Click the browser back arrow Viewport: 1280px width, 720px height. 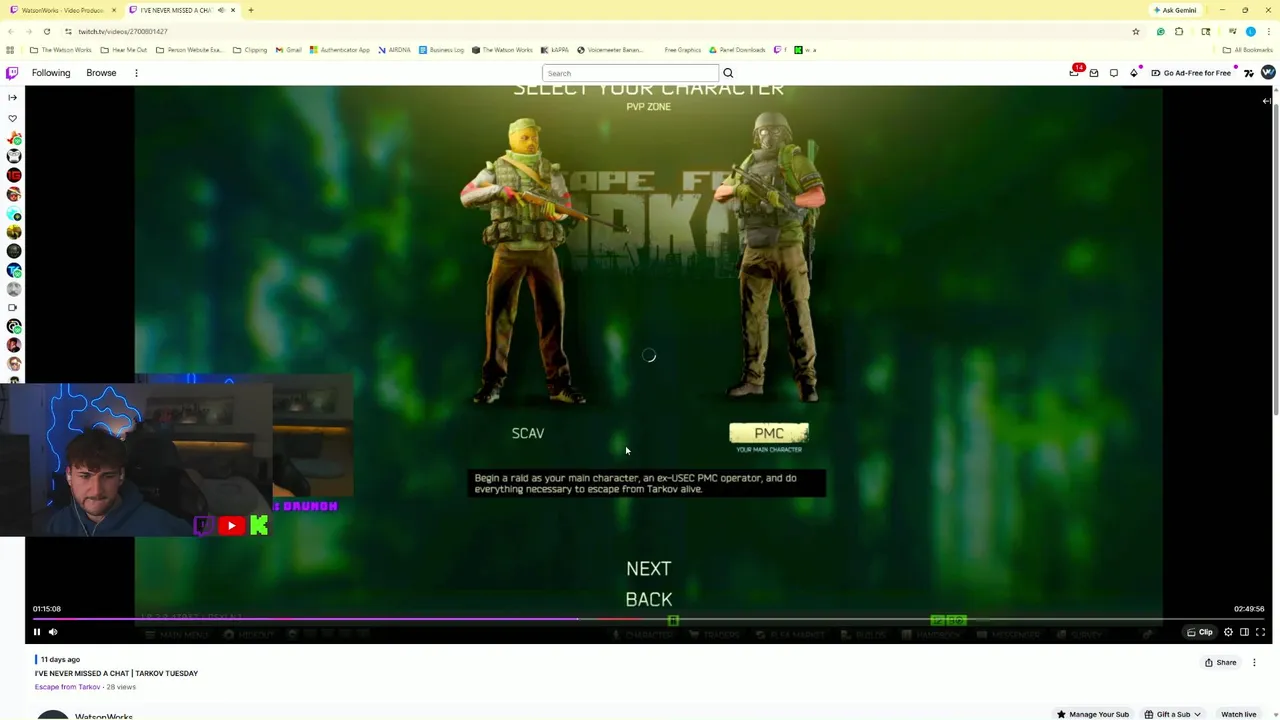click(x=12, y=31)
